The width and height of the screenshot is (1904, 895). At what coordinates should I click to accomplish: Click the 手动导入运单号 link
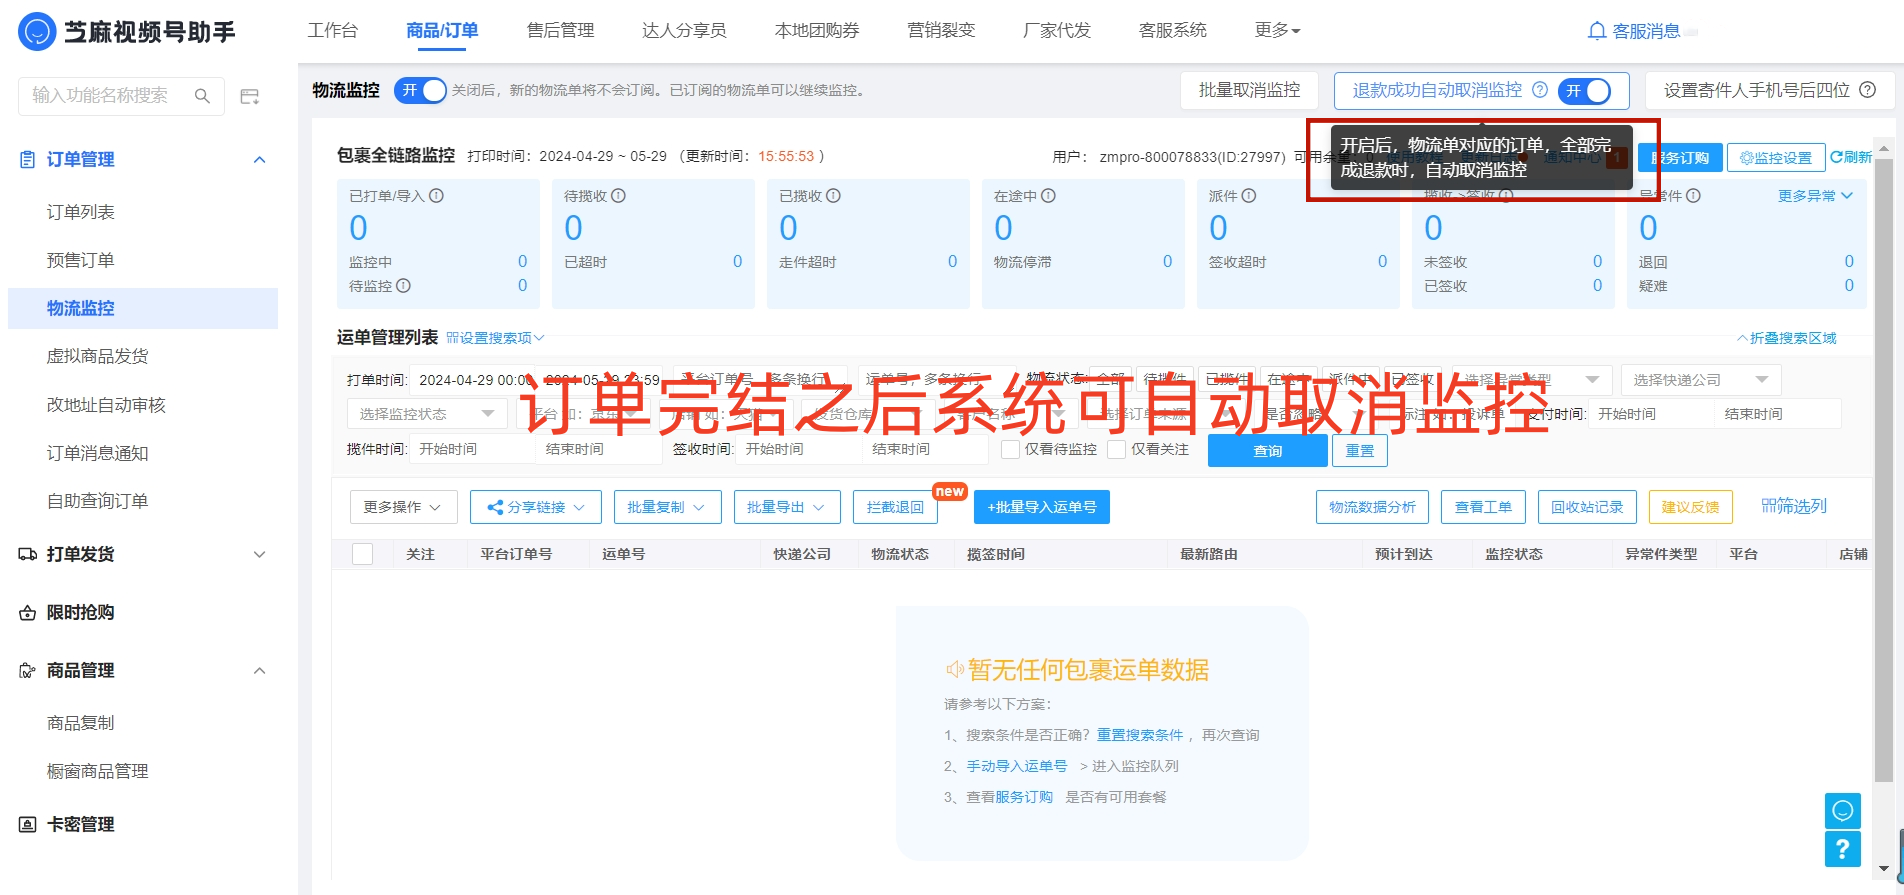click(1017, 766)
